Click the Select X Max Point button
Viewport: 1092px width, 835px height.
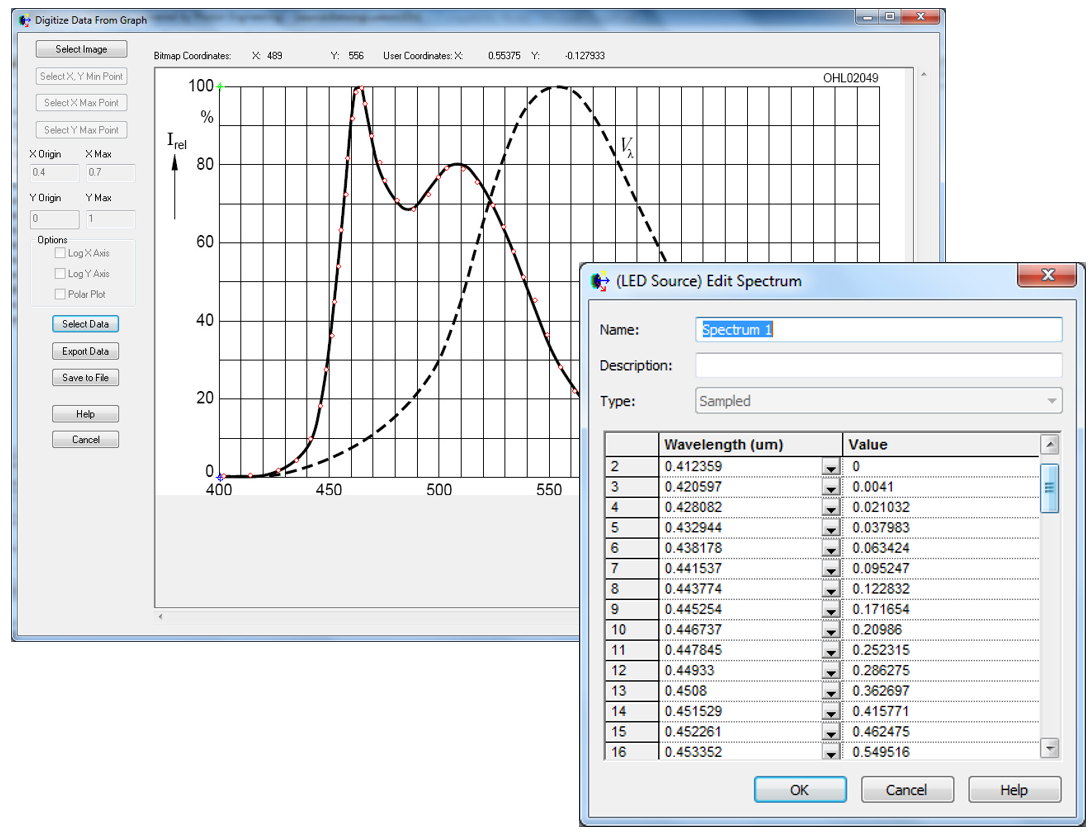(81, 102)
